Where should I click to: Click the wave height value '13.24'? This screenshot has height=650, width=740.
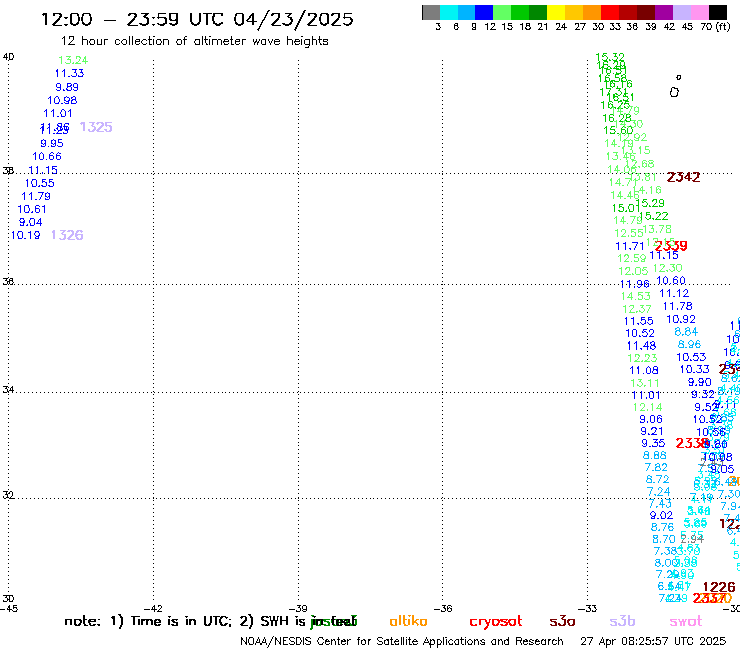coord(73,60)
